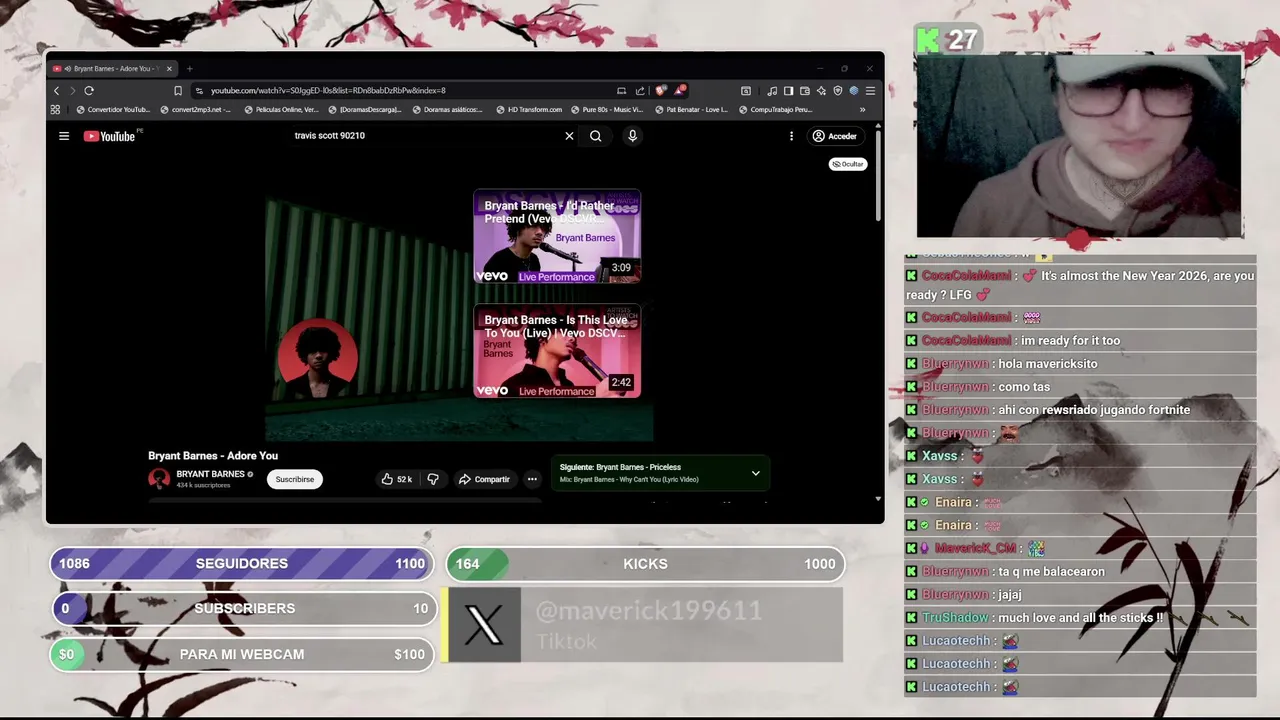
Task: Open the Brave Shields lion icon
Action: pyautogui.click(x=660, y=90)
